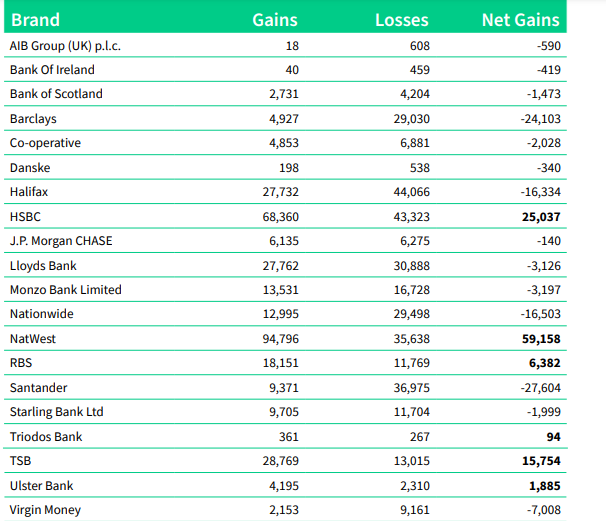The height and width of the screenshot is (521, 606).
Task: Click Starling Bank Ltd brand cell
Action: click(57, 412)
